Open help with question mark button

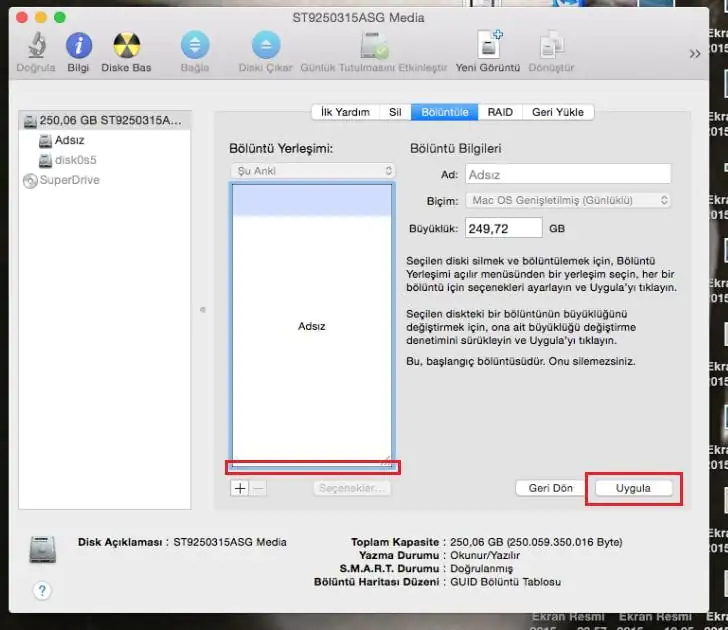[42, 591]
